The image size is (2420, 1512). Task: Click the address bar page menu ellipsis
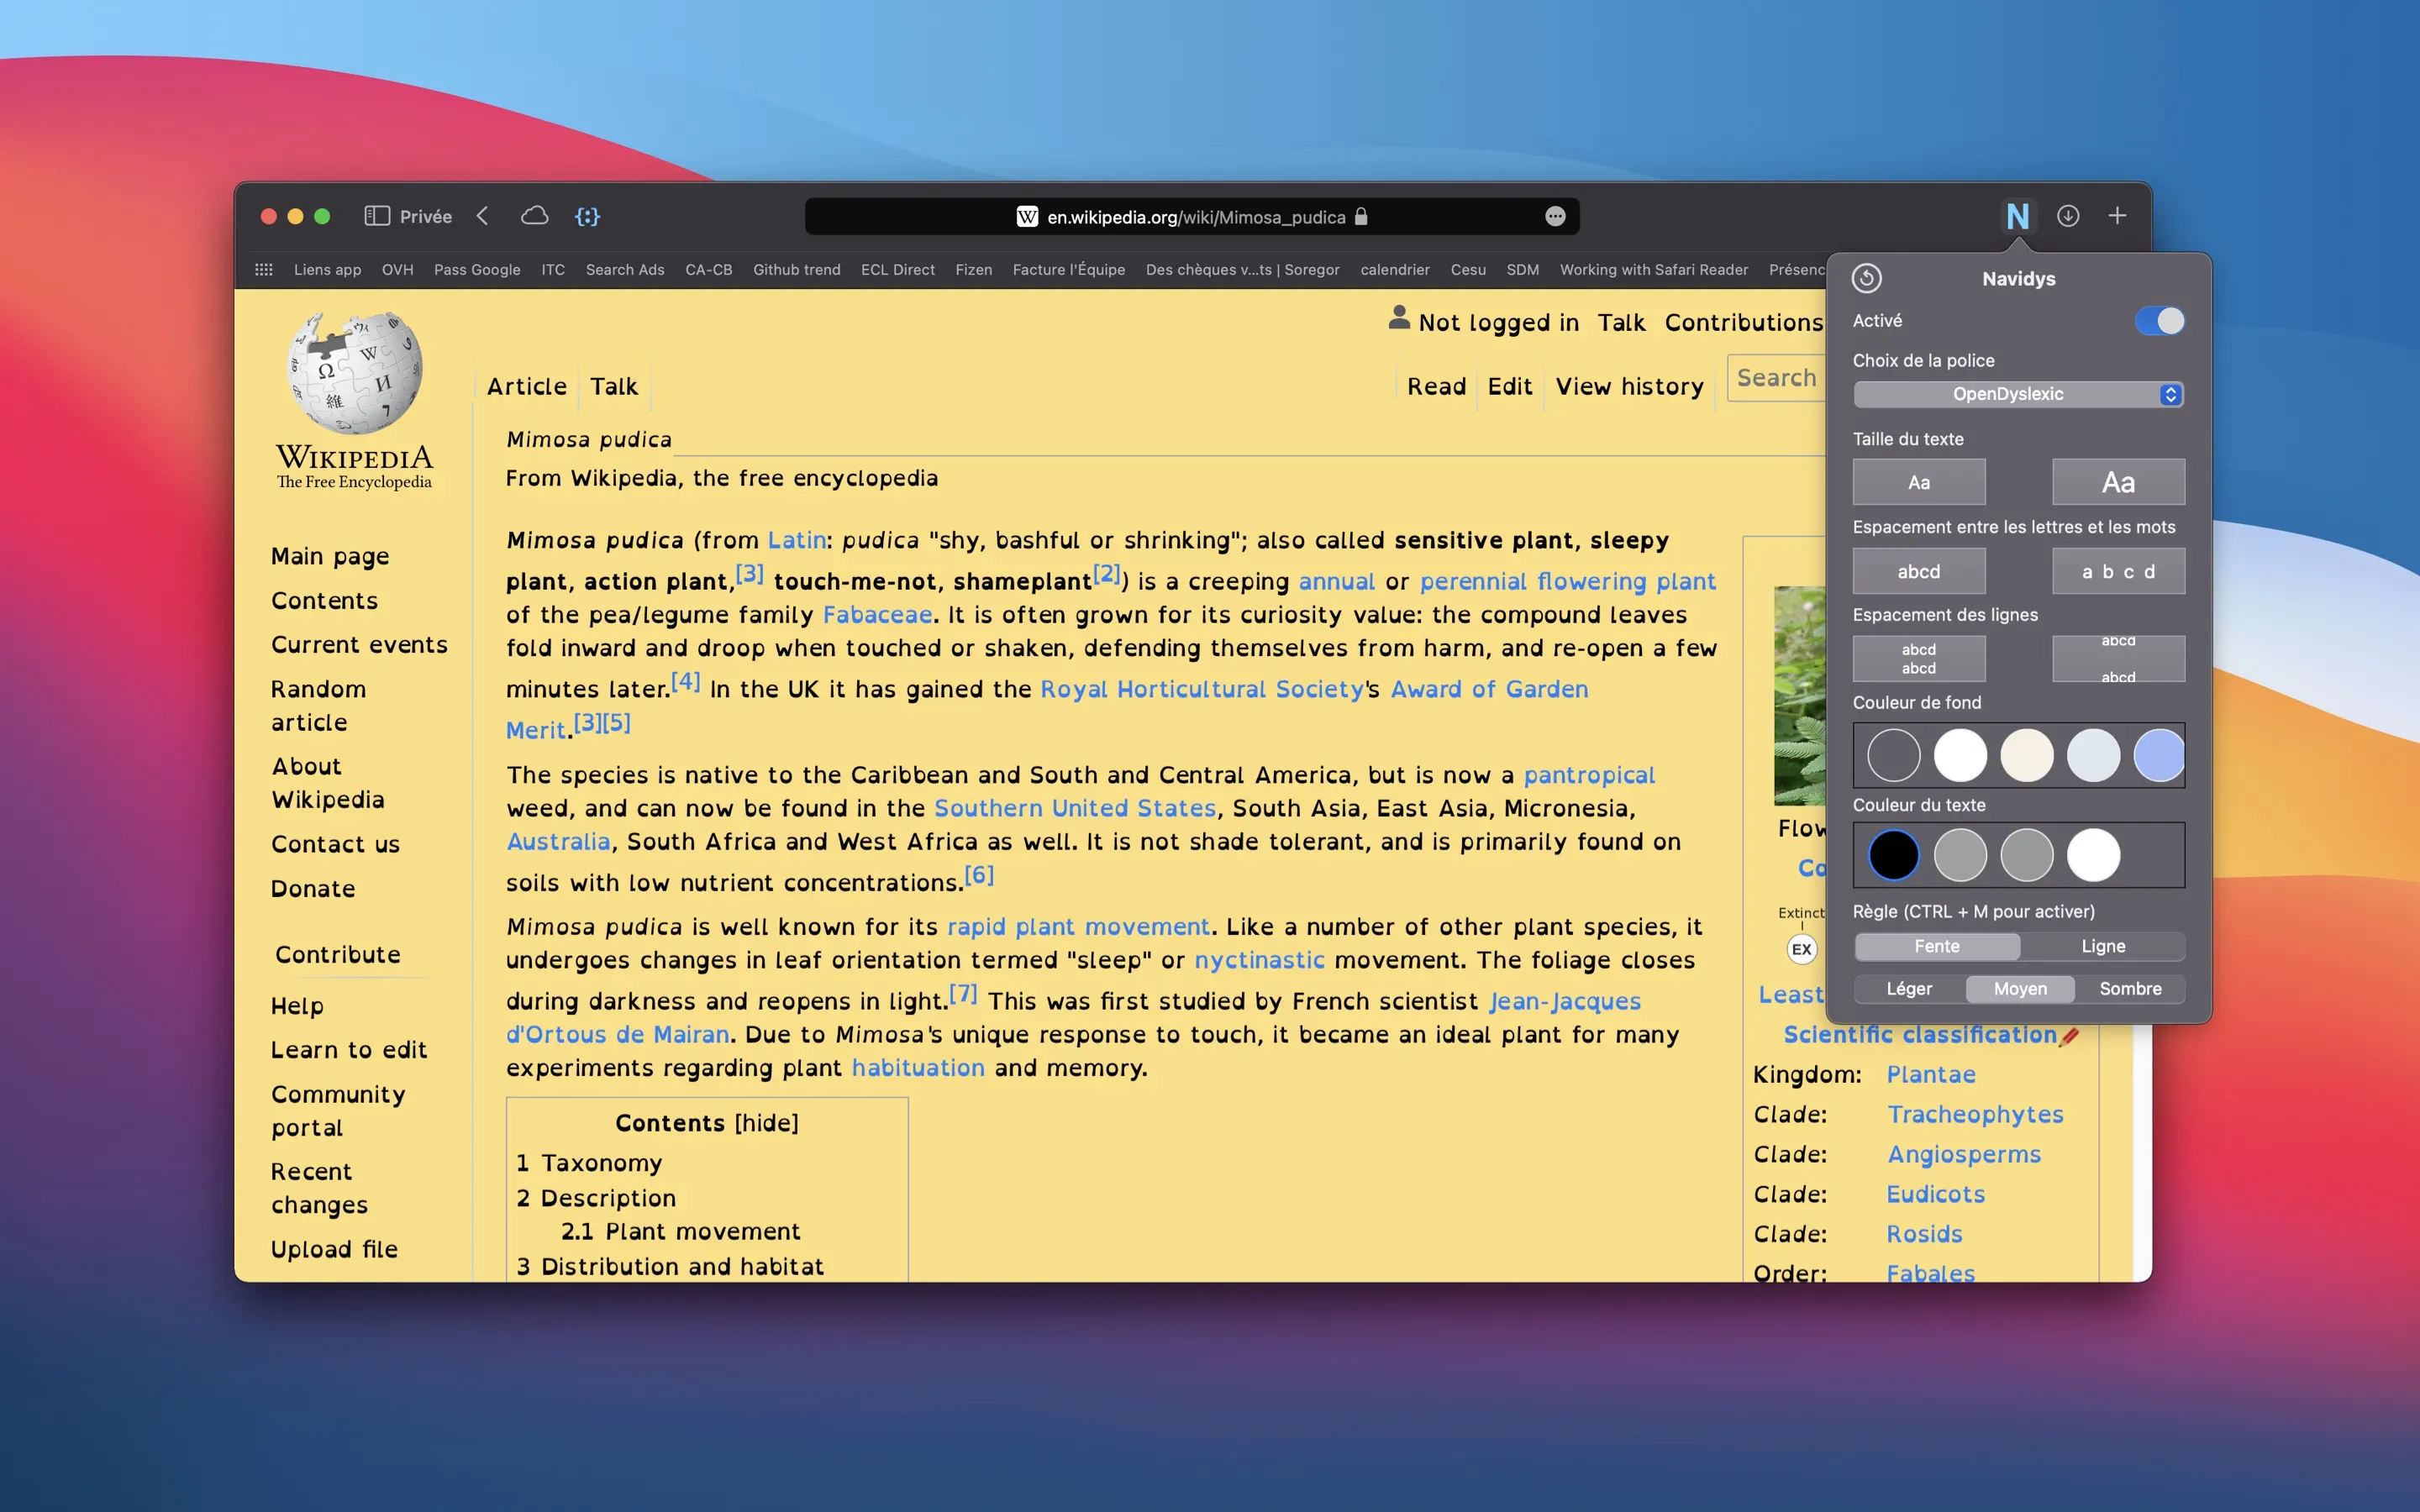pyautogui.click(x=1555, y=217)
